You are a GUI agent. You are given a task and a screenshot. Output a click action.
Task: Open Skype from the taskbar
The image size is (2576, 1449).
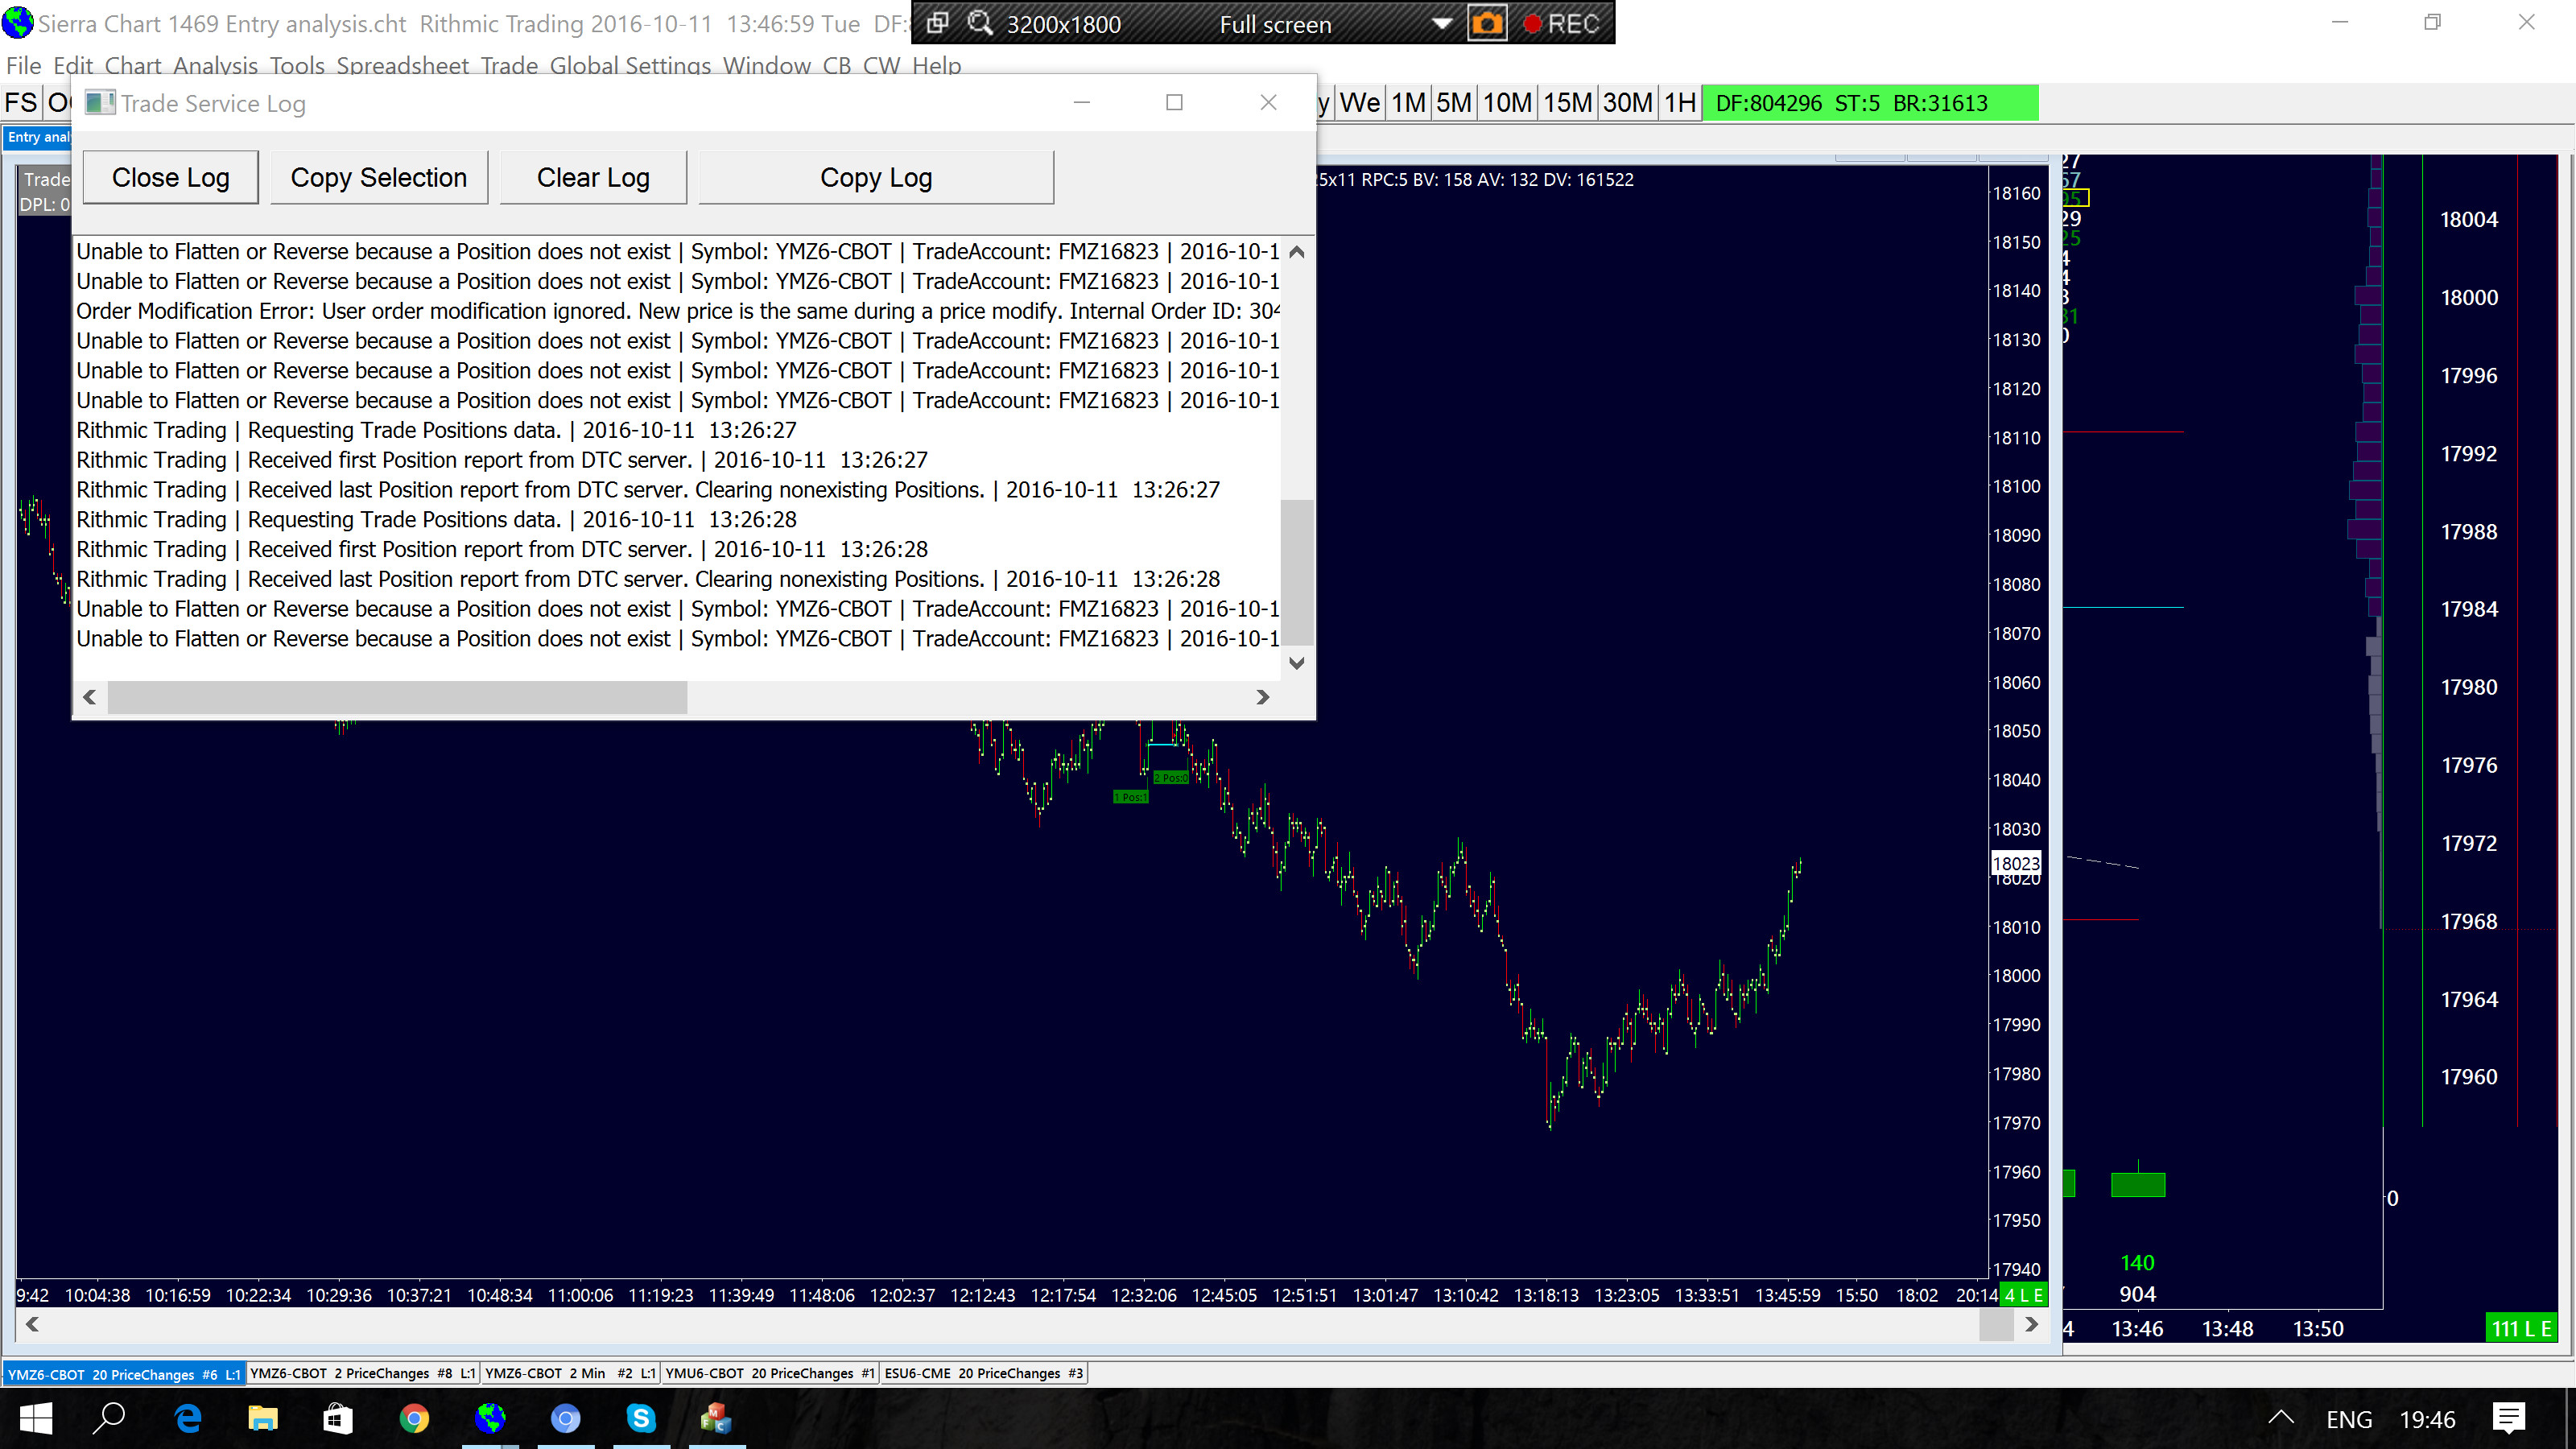[x=641, y=1418]
